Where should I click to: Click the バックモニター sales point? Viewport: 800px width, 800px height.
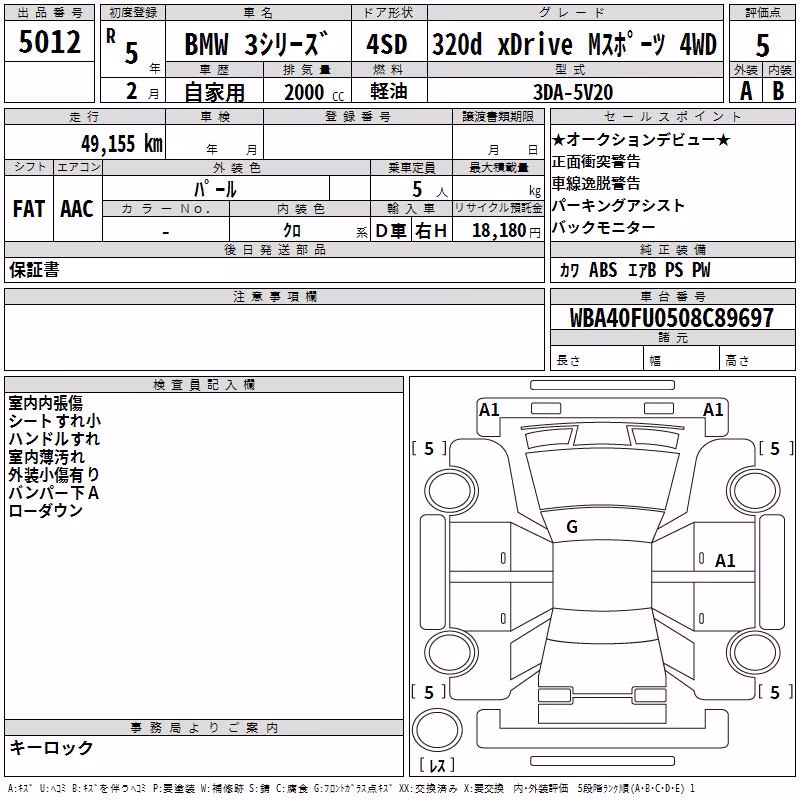[604, 228]
